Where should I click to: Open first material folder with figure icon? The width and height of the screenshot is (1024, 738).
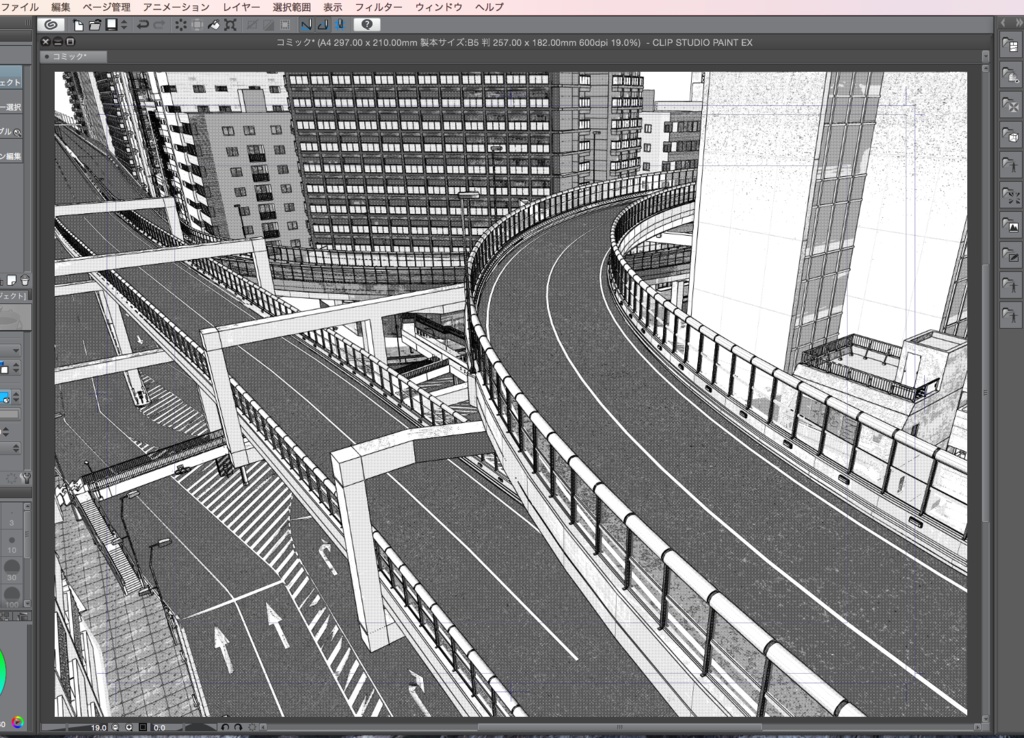[x=1010, y=166]
